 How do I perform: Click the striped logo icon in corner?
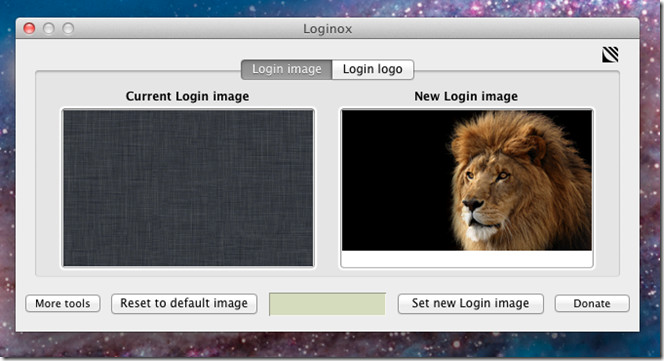[610, 55]
